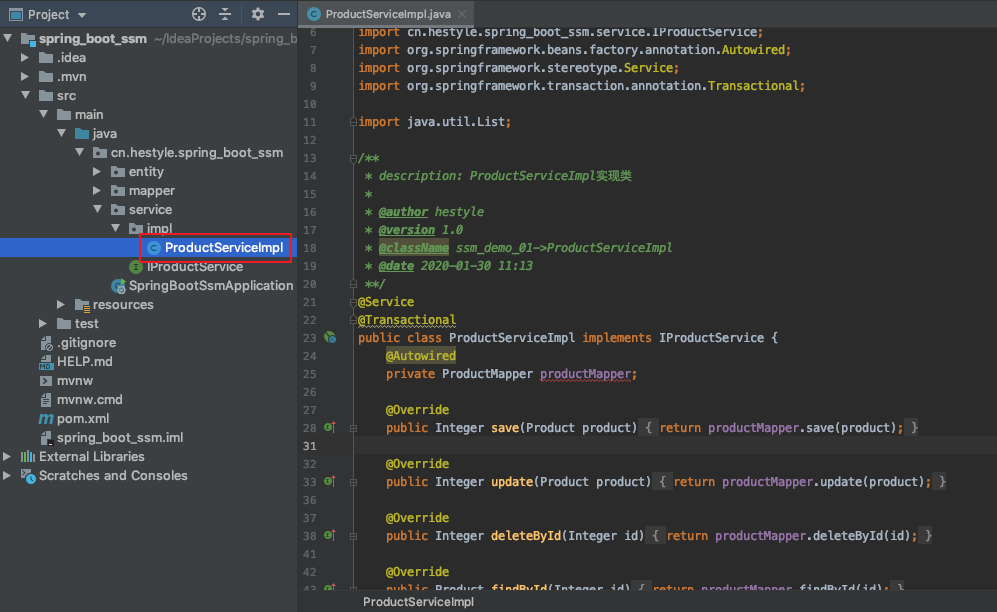Select the entity package row
This screenshot has width=997, height=612.
pos(146,172)
